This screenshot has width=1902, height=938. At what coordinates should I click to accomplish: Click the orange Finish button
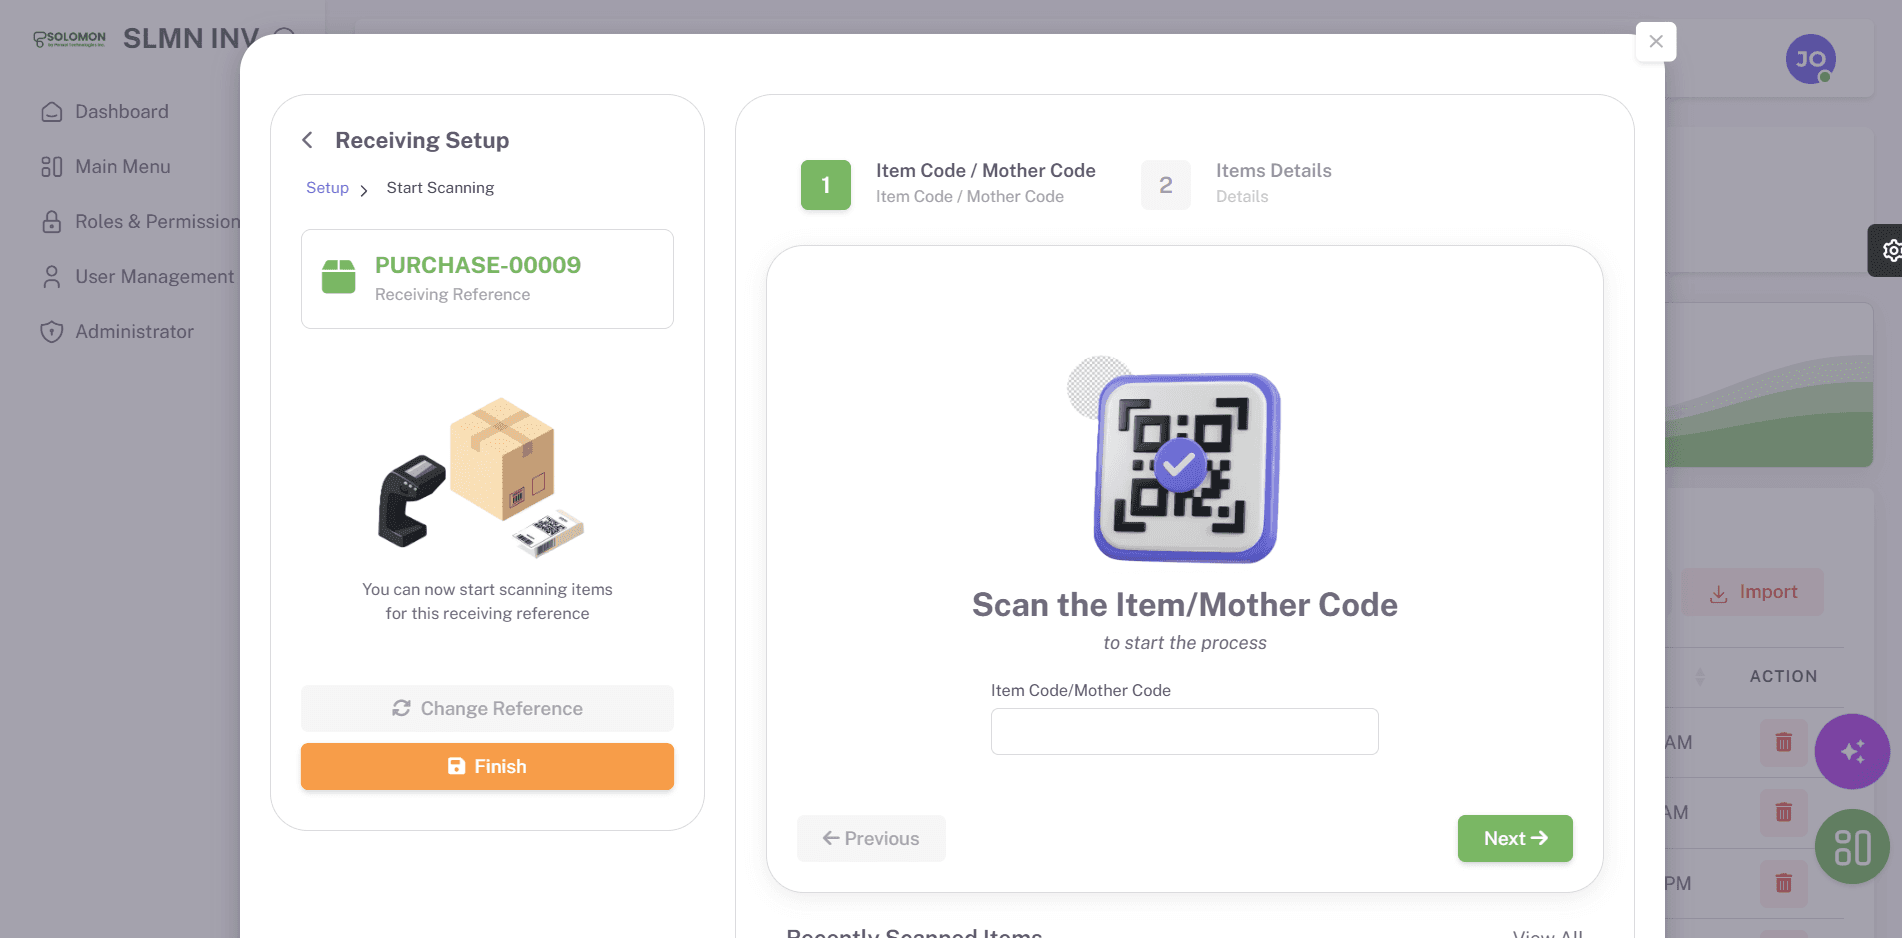pos(487,766)
